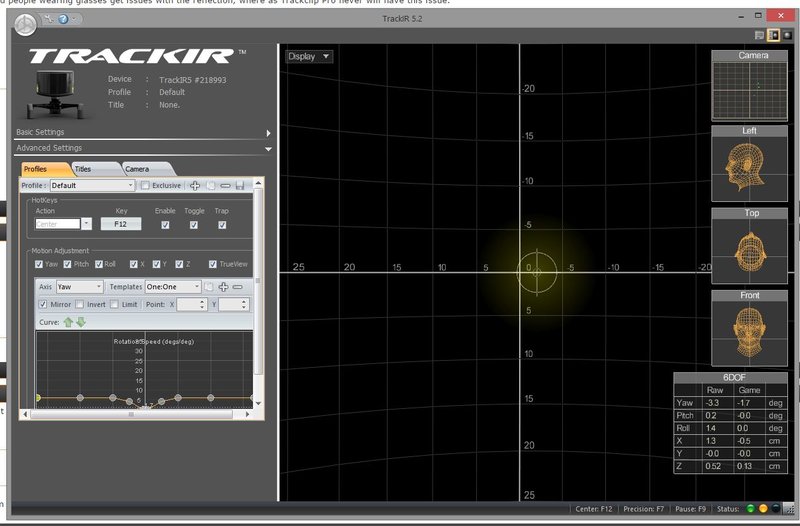This screenshot has width=800, height=526.
Task: Switch to the Profiles tab
Action: point(45,169)
